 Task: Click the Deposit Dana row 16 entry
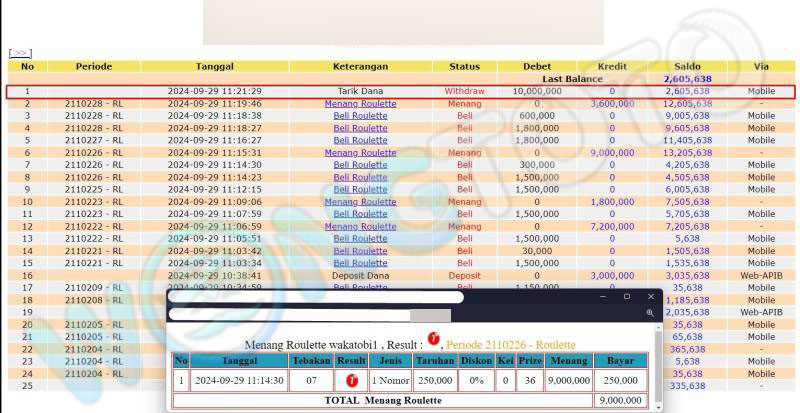[x=360, y=275]
